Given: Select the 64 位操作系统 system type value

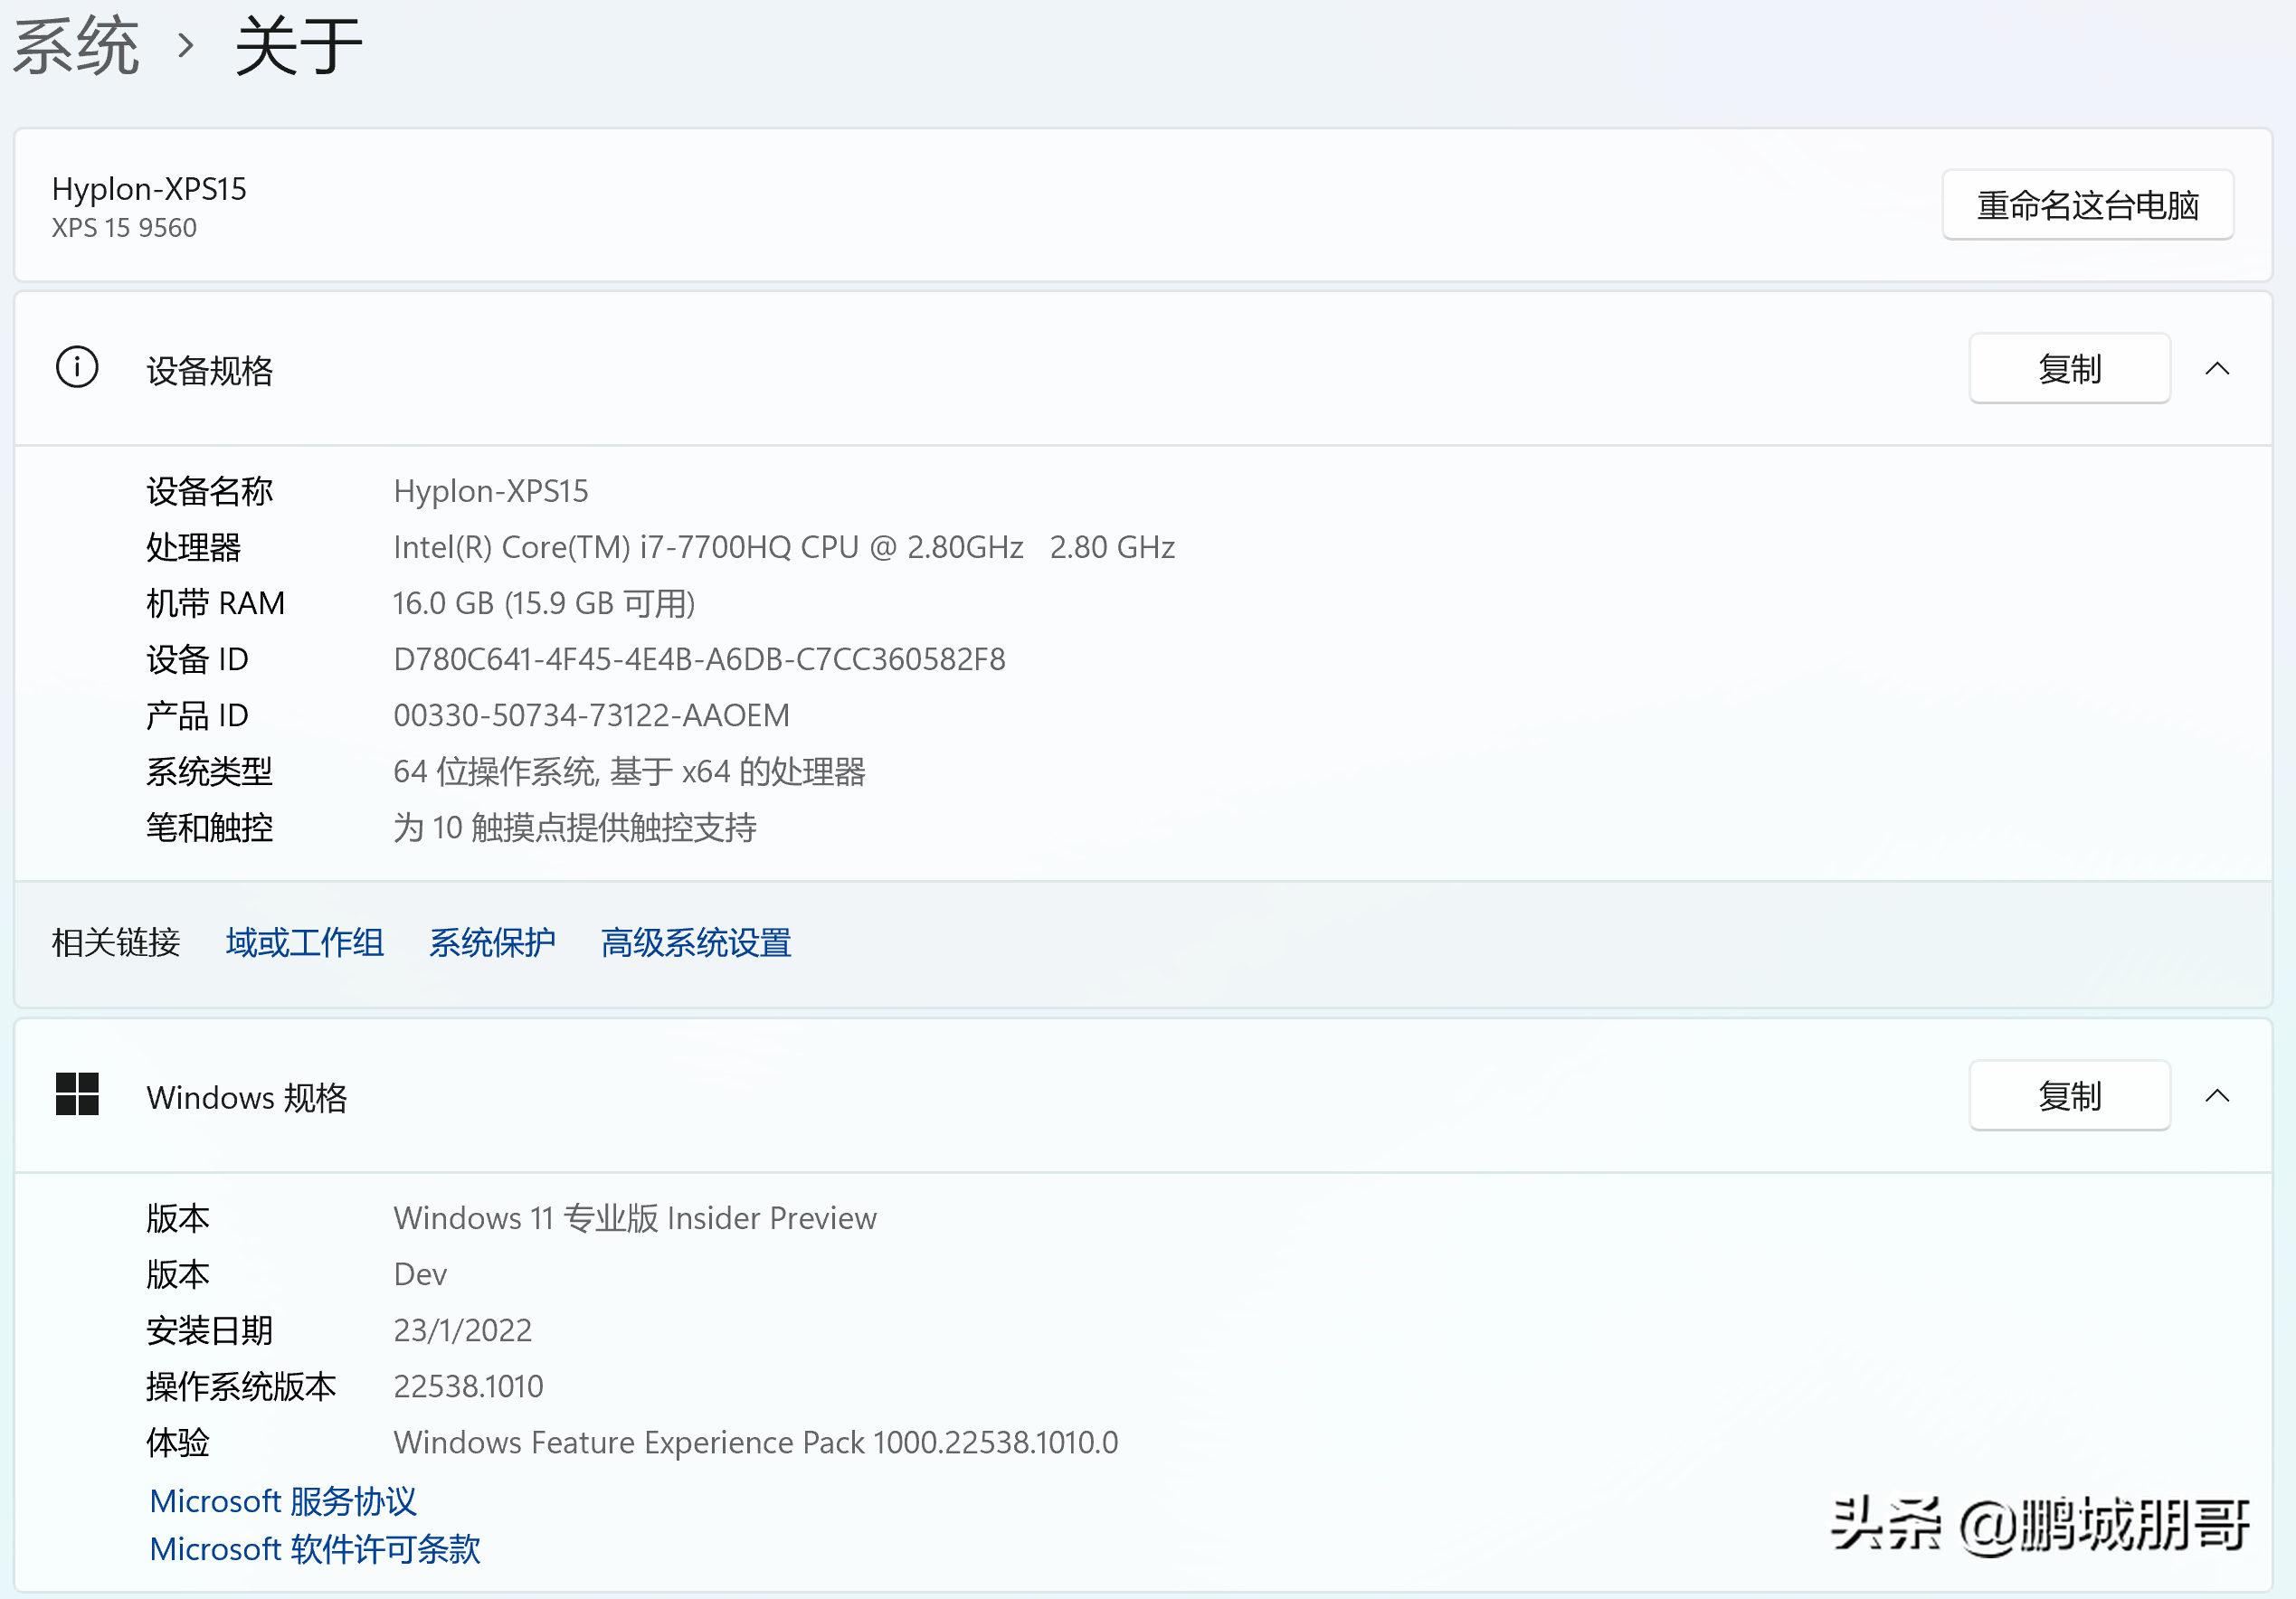Looking at the screenshot, I should (629, 771).
